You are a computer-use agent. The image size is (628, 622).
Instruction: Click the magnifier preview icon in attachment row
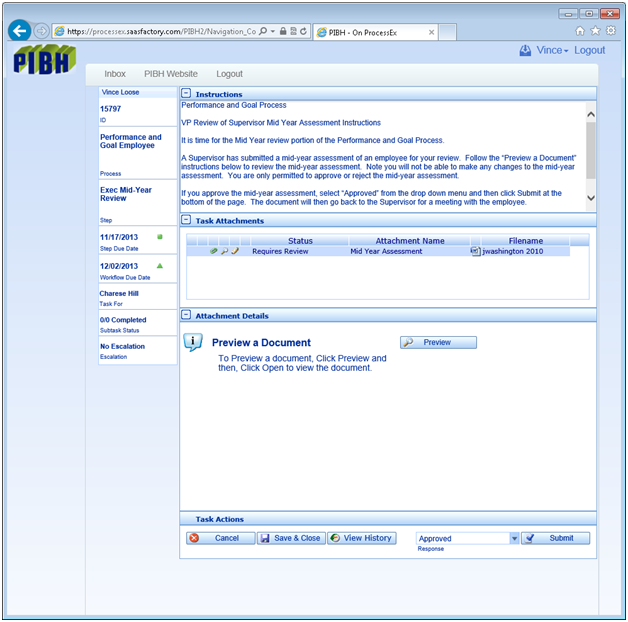pos(224,251)
